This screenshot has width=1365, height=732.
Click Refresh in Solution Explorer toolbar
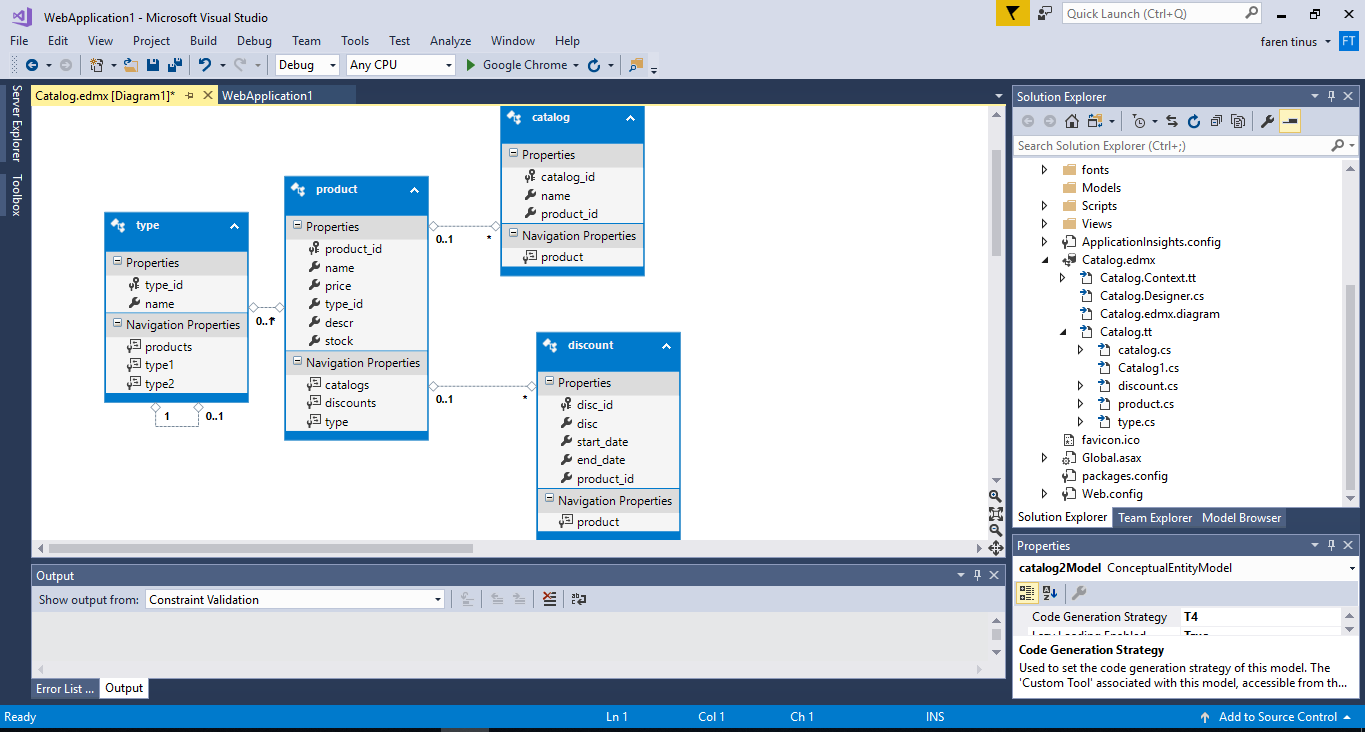coord(1194,120)
